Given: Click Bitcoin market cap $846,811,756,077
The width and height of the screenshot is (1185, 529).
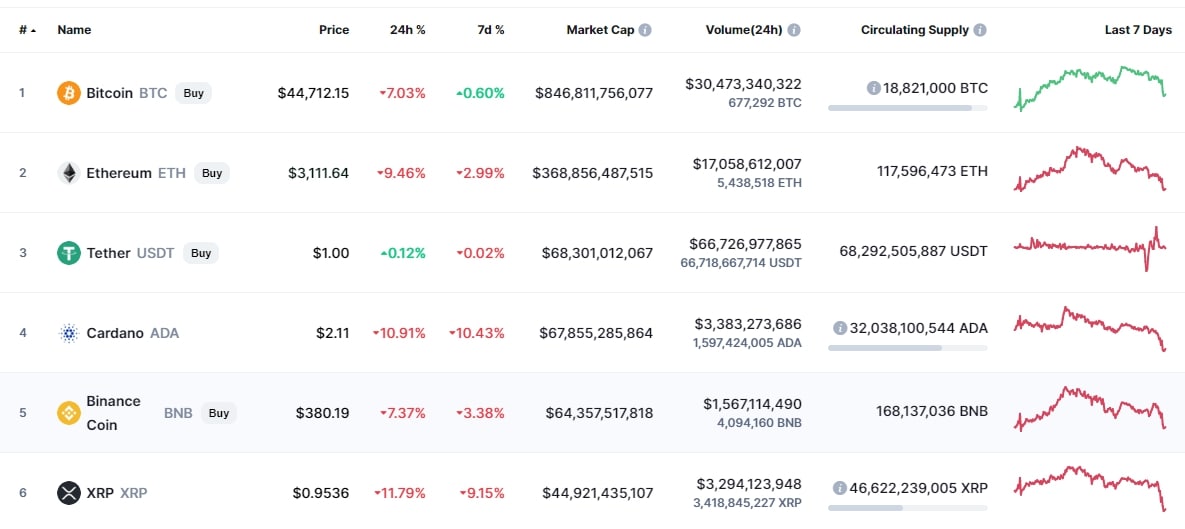Looking at the screenshot, I should [x=594, y=93].
